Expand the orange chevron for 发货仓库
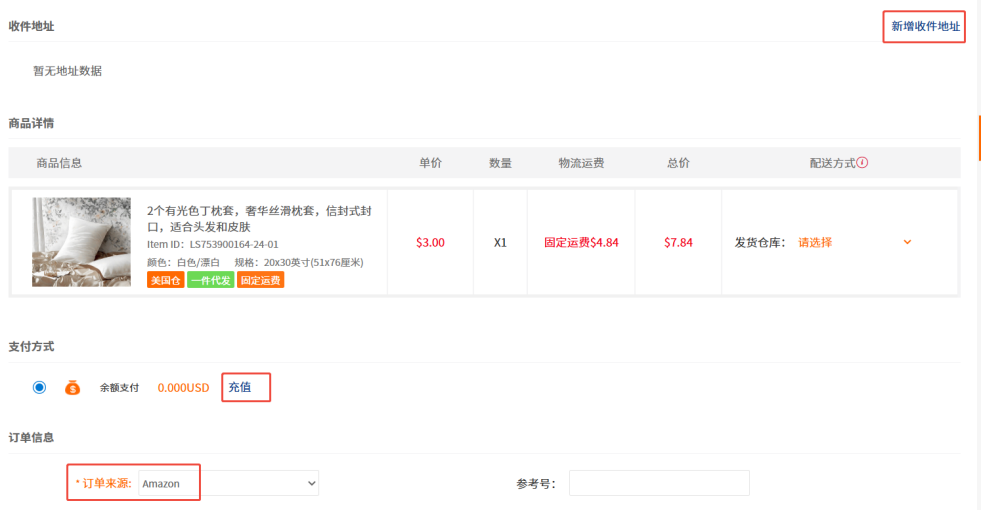 coord(907,242)
